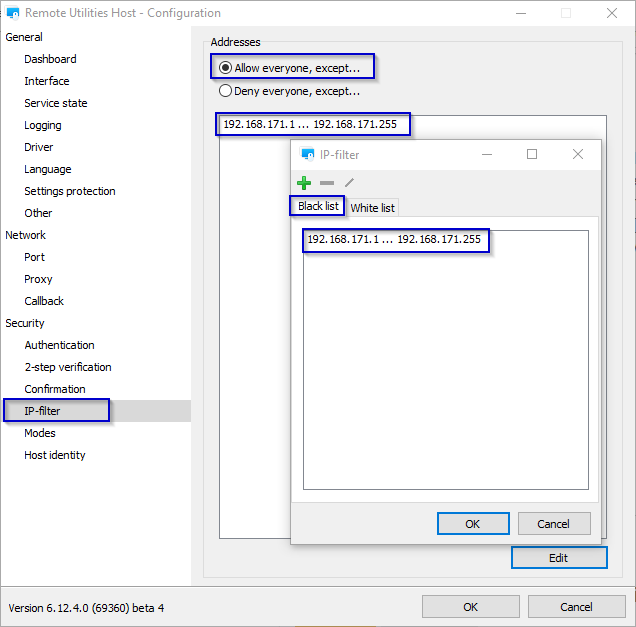
Task: Select the 'Allow everyone, except...' radio button
Action: point(226,68)
